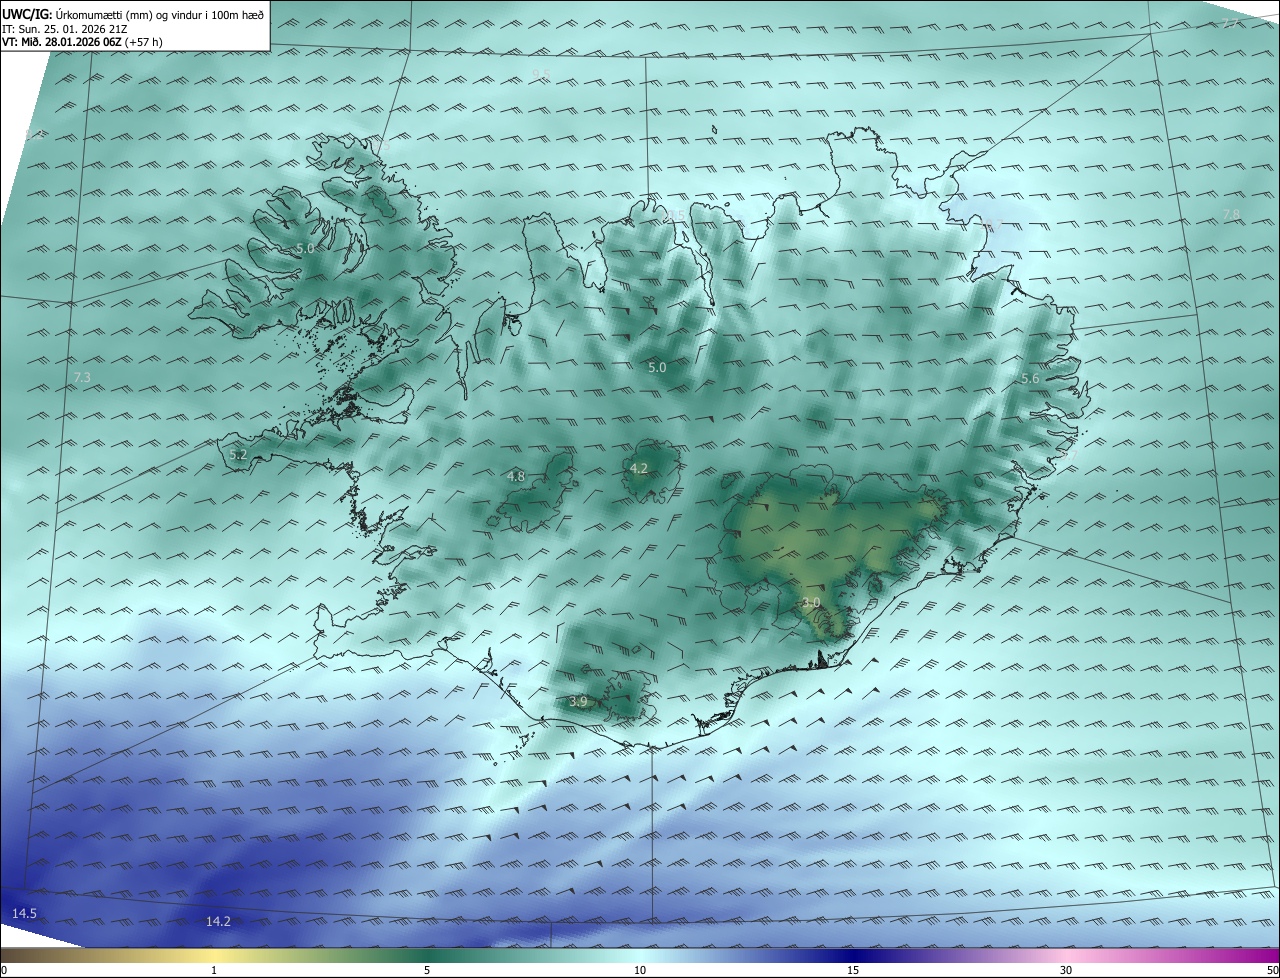Click the 3.0 value on Vatnajökull glacier
Viewport: 1280px width, 978px height.
click(x=811, y=602)
